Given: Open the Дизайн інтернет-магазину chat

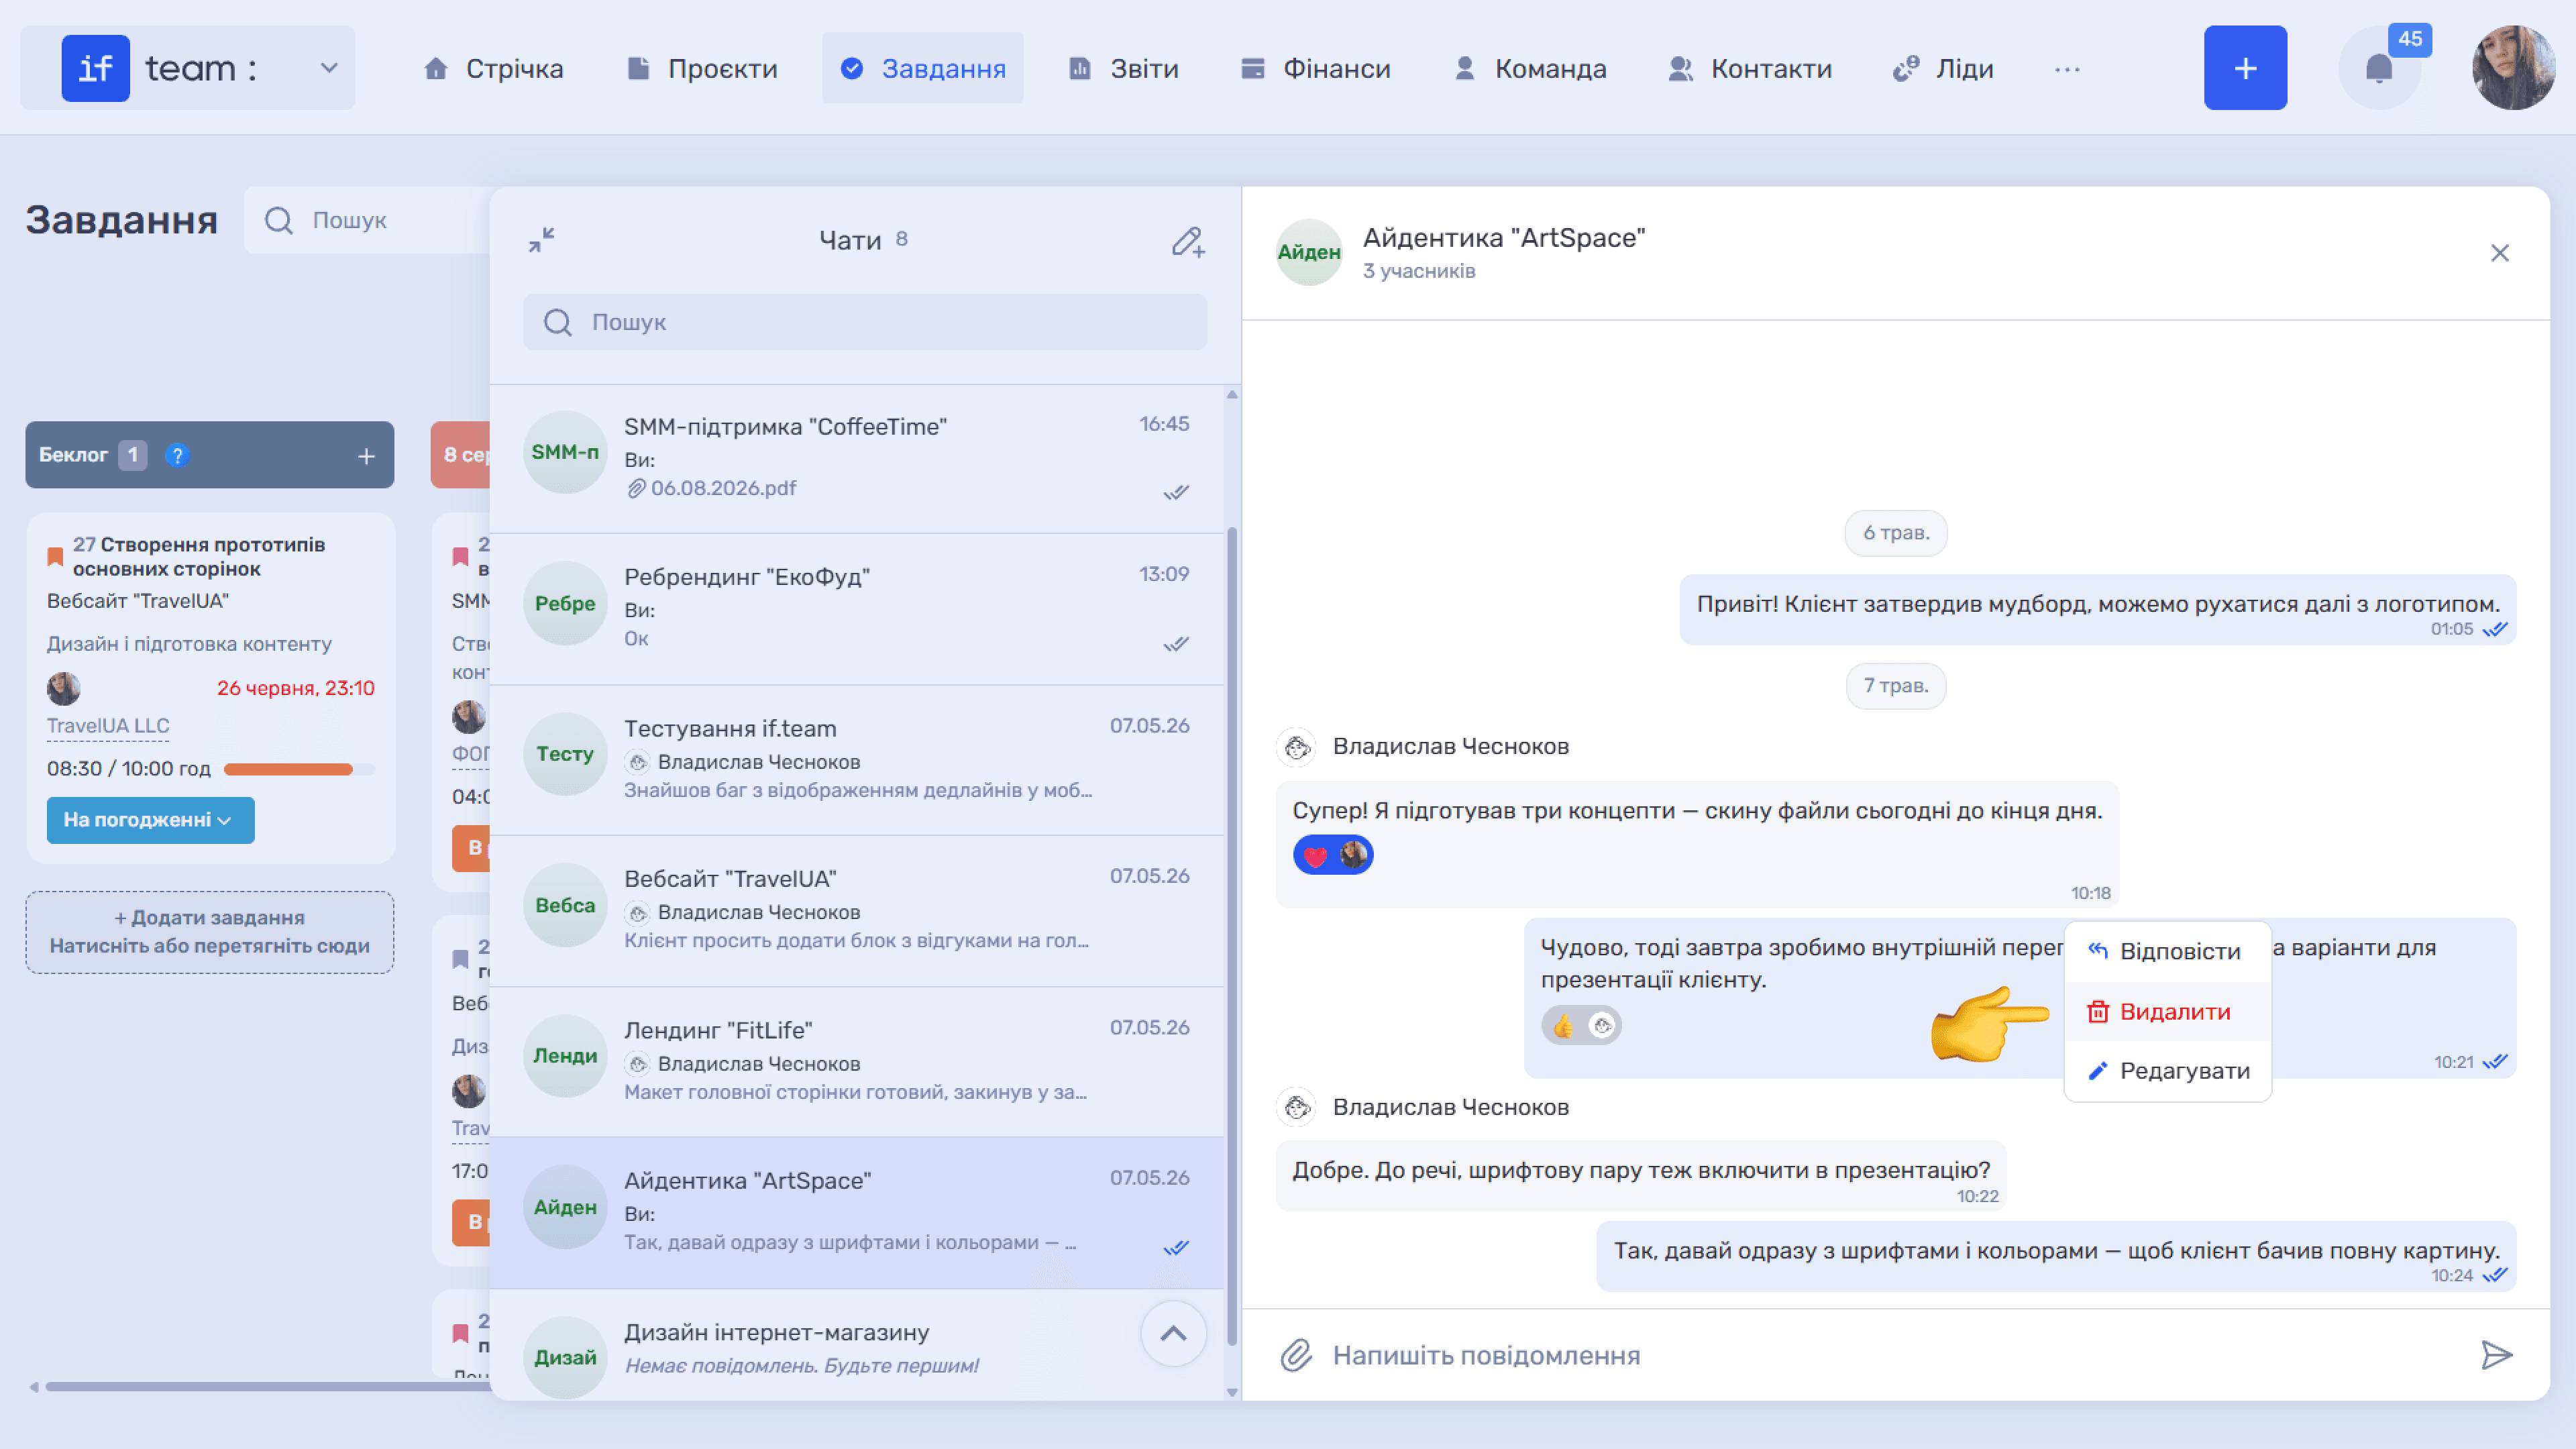Looking at the screenshot, I should (857, 1345).
